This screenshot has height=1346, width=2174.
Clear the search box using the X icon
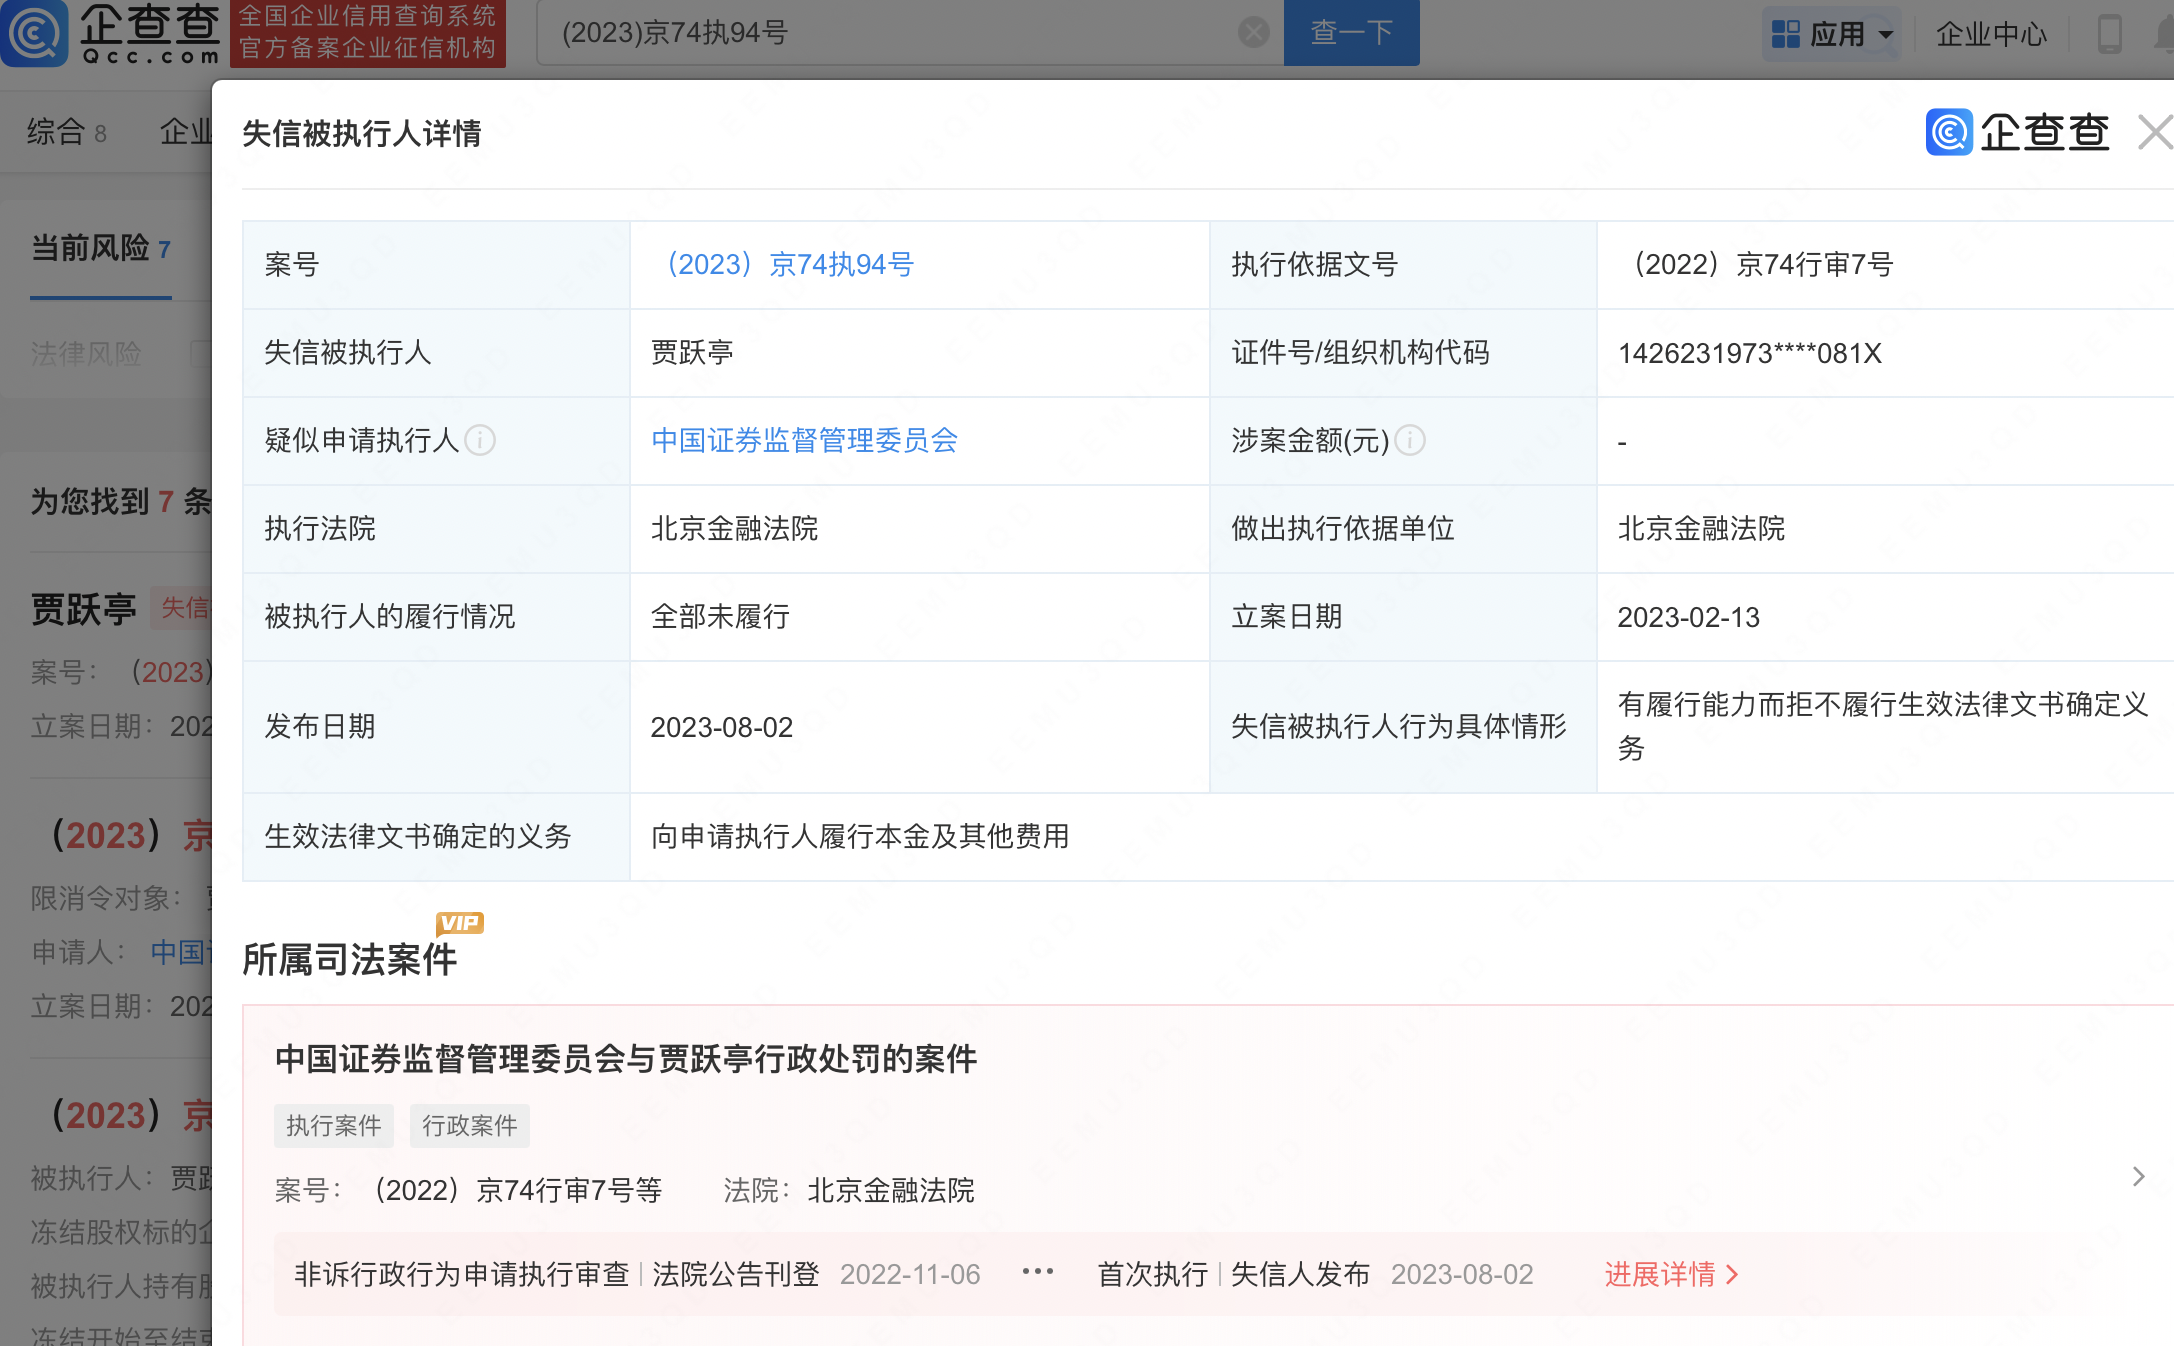coord(1252,32)
